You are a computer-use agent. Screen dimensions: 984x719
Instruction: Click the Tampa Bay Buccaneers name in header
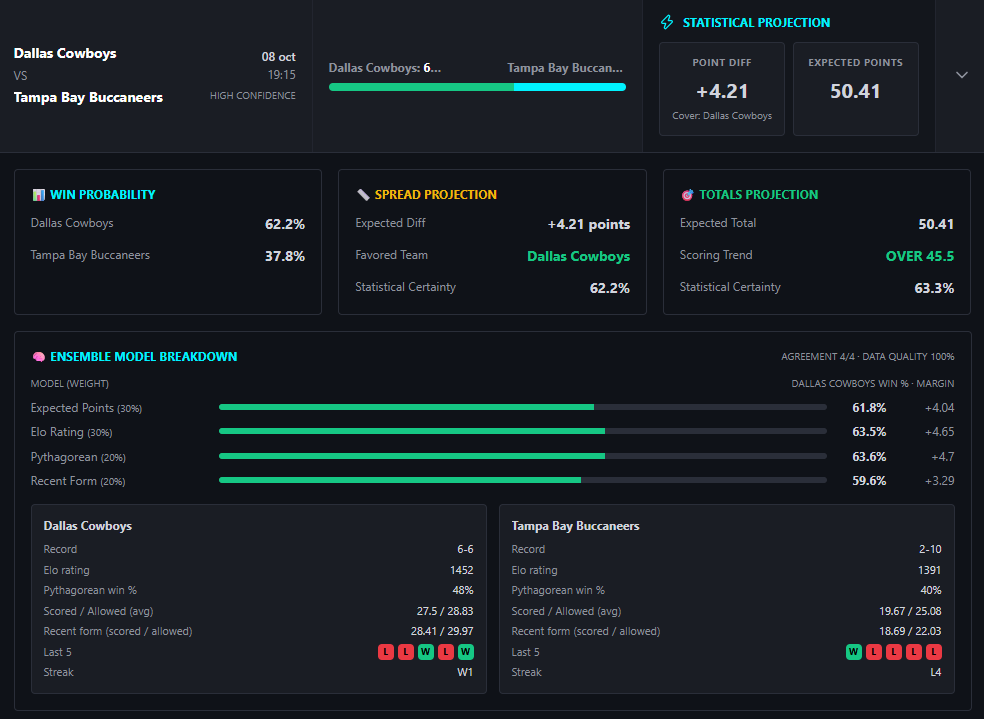pyautogui.click(x=88, y=97)
